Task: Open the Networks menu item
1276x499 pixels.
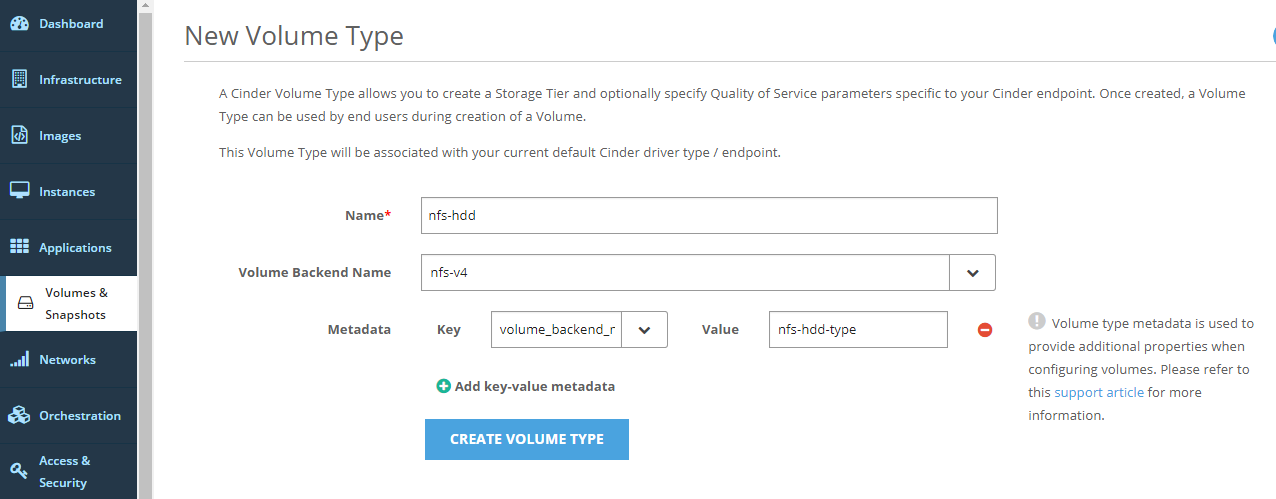Action: pyautogui.click(x=67, y=360)
